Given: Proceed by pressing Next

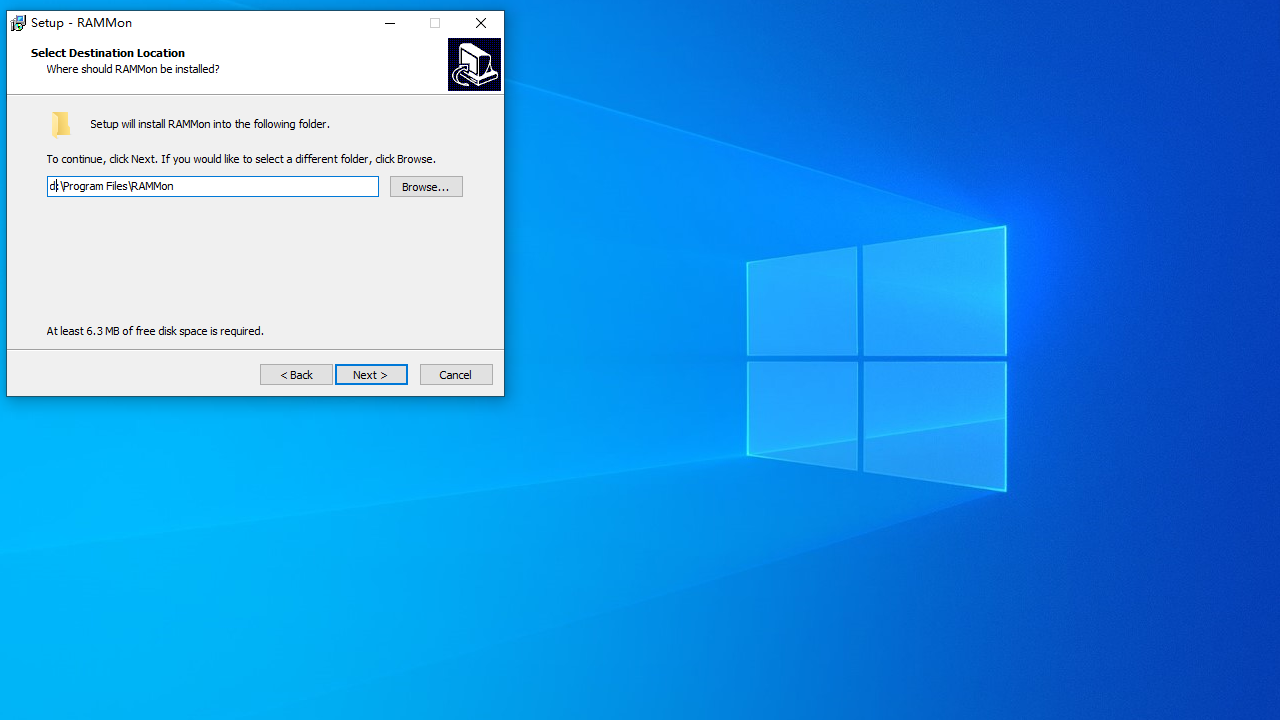Looking at the screenshot, I should pyautogui.click(x=371, y=375).
